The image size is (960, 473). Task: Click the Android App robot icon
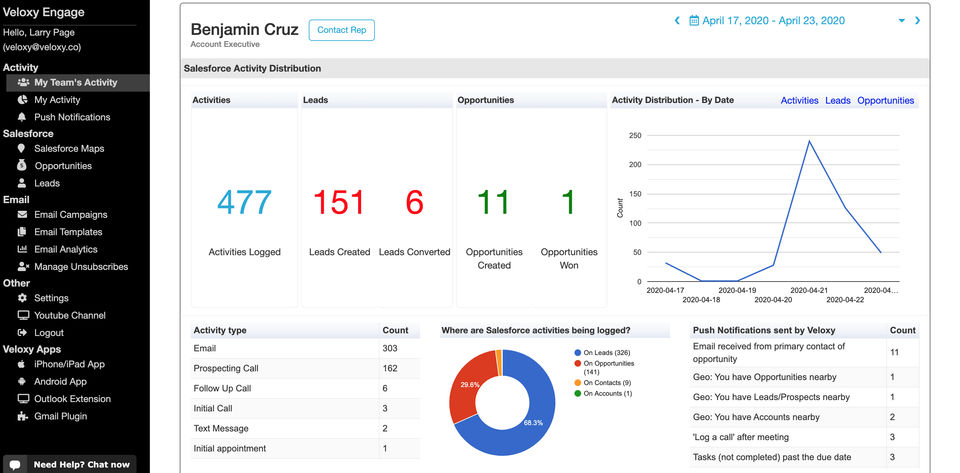pos(22,381)
